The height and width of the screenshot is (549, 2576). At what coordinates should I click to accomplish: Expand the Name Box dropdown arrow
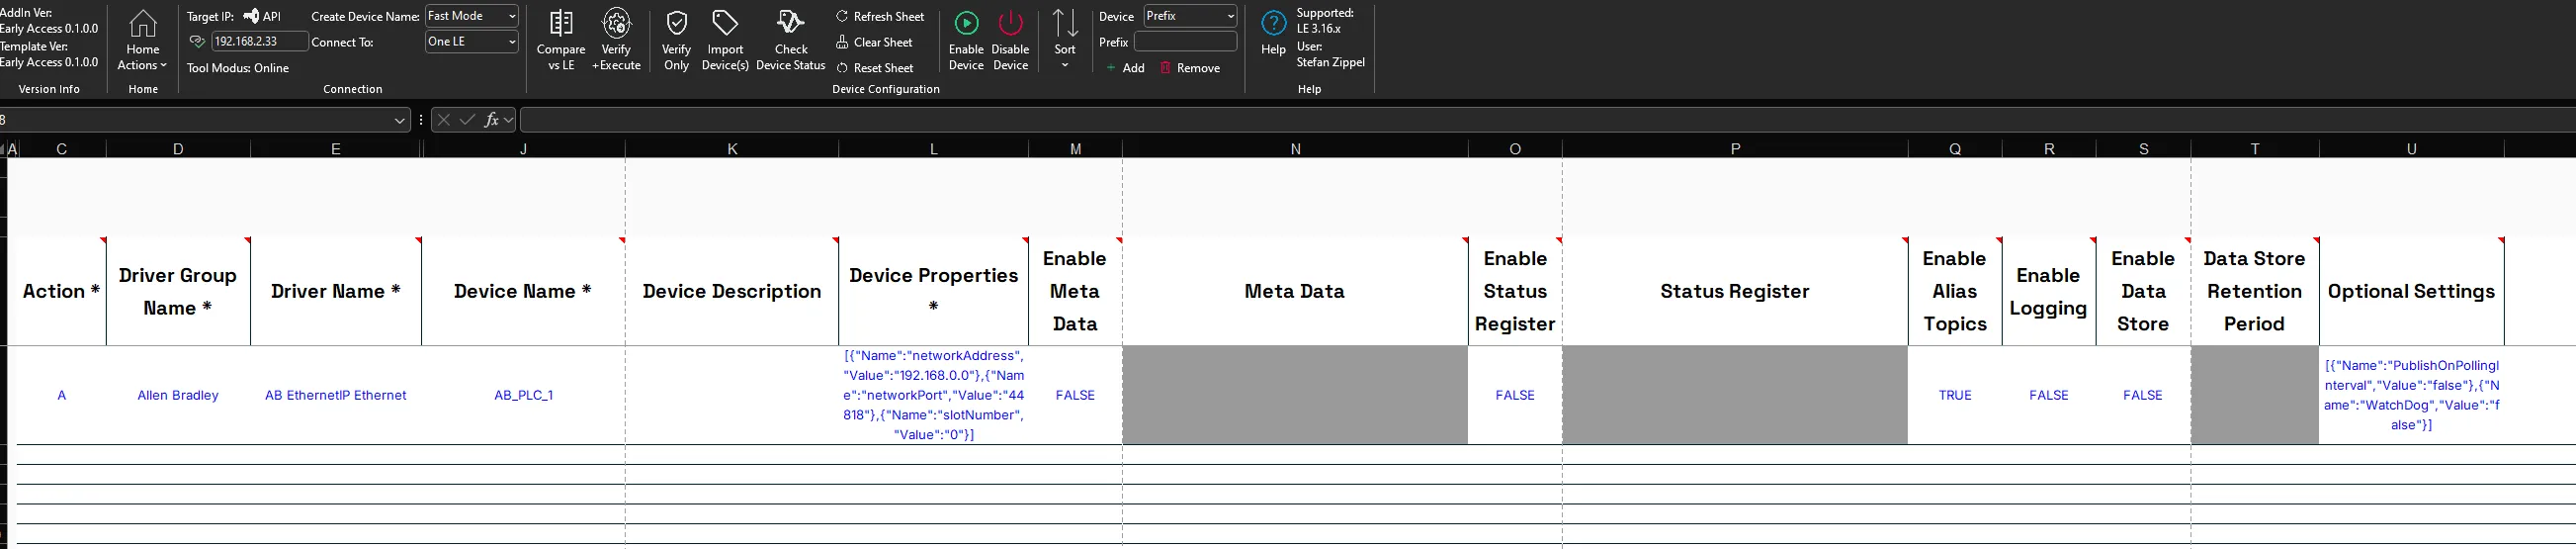(400, 120)
